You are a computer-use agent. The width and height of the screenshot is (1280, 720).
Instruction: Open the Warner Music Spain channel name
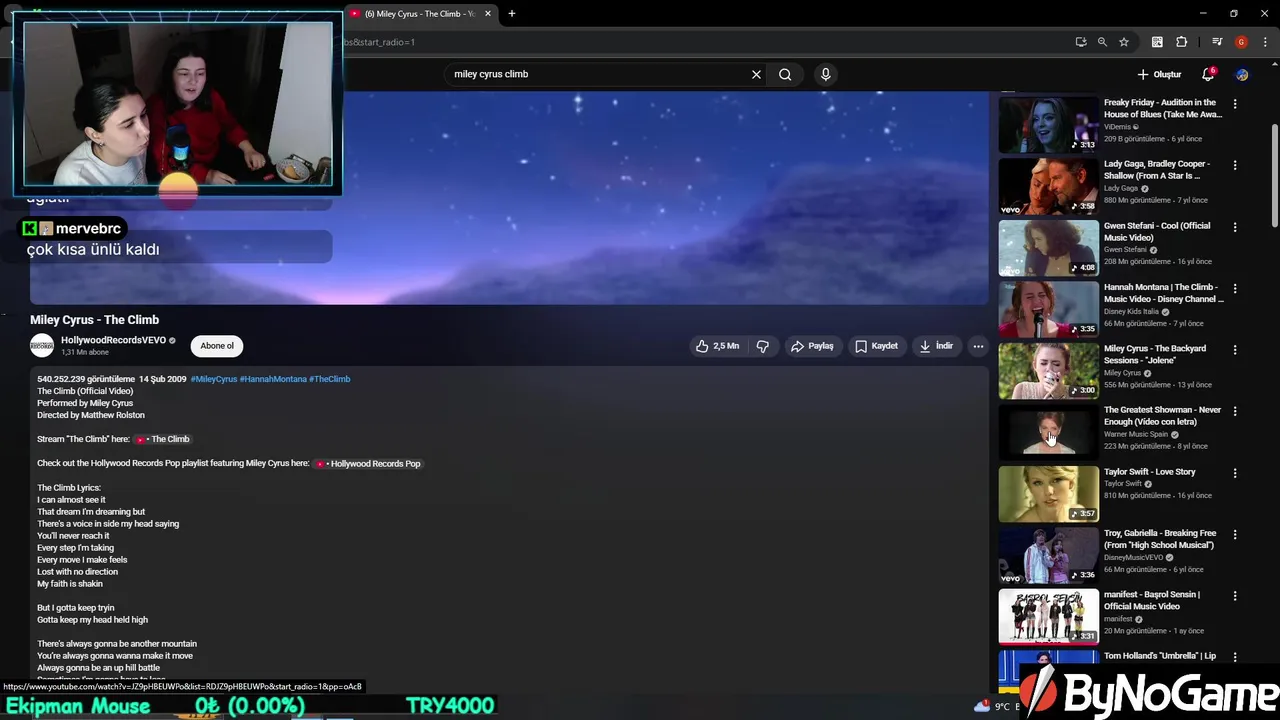[1135, 434]
